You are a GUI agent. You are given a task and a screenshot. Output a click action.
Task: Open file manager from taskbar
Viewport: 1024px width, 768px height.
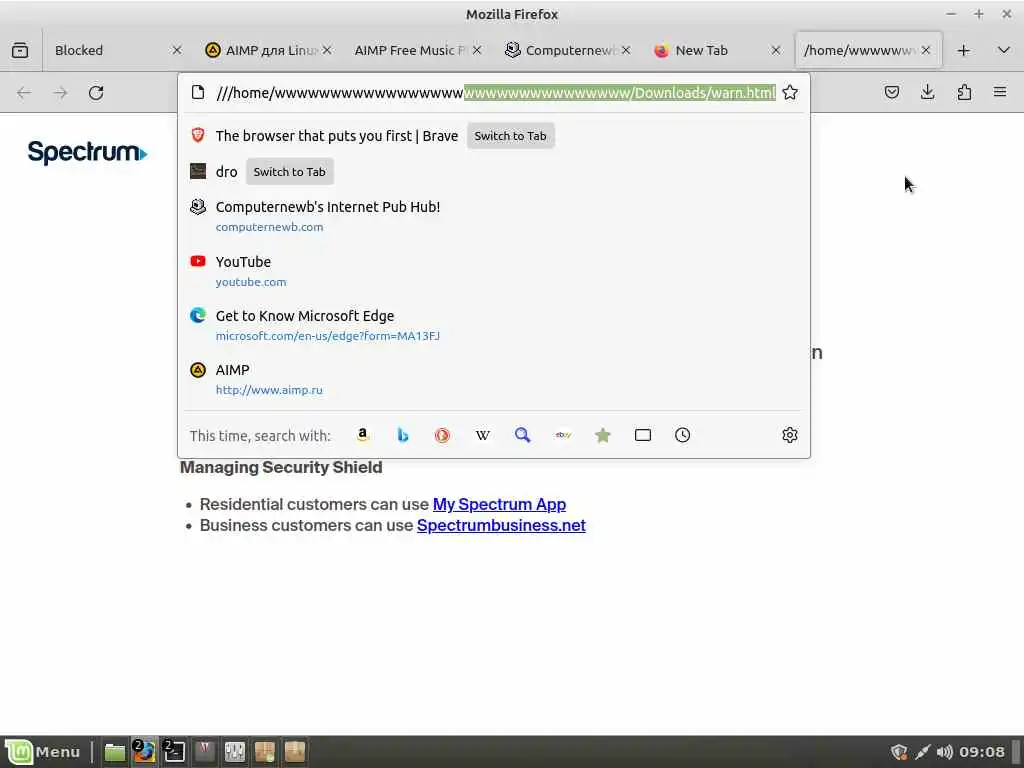coord(115,752)
